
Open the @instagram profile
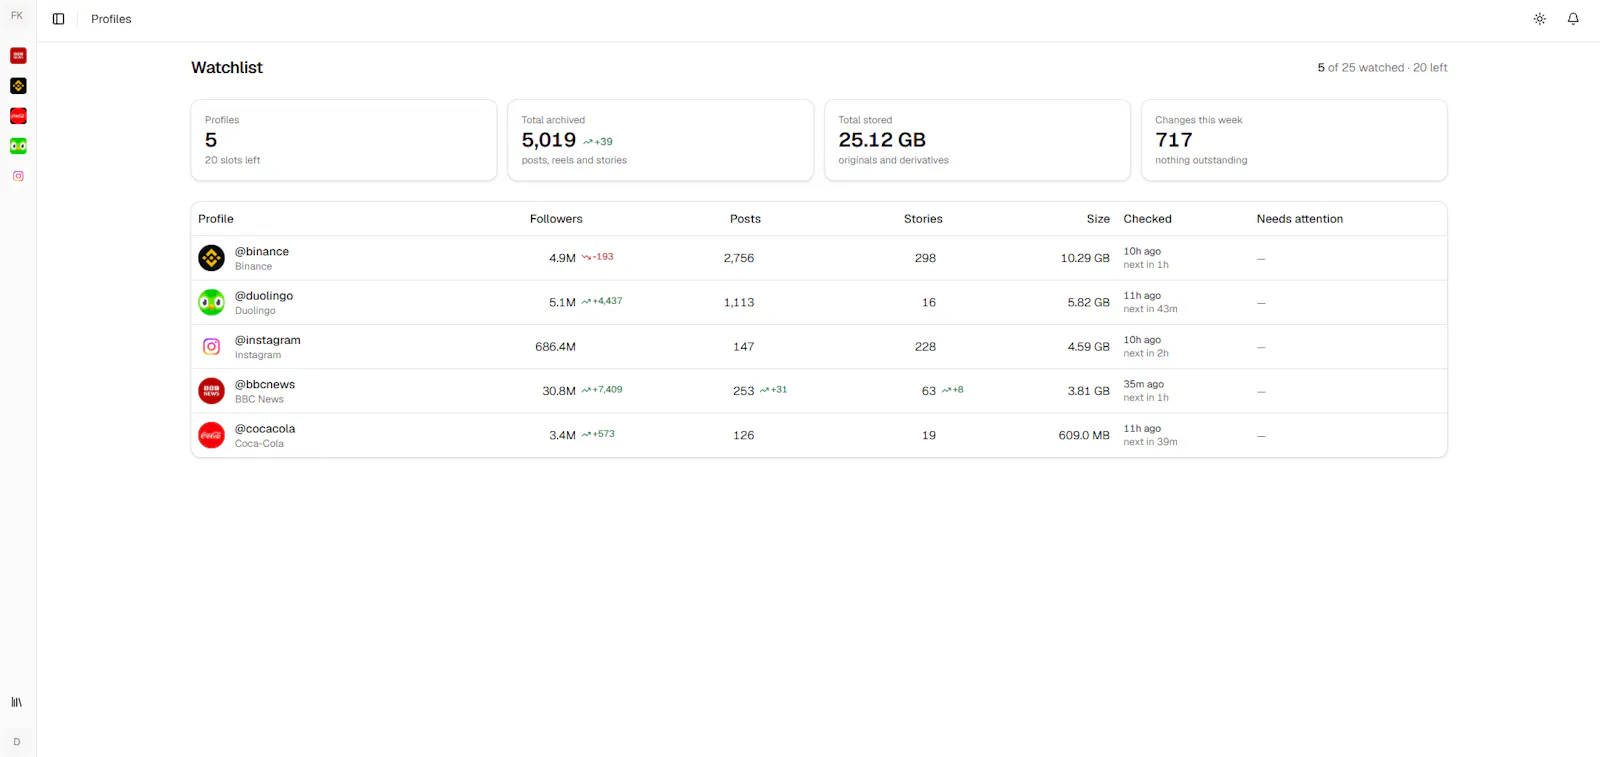tap(268, 340)
